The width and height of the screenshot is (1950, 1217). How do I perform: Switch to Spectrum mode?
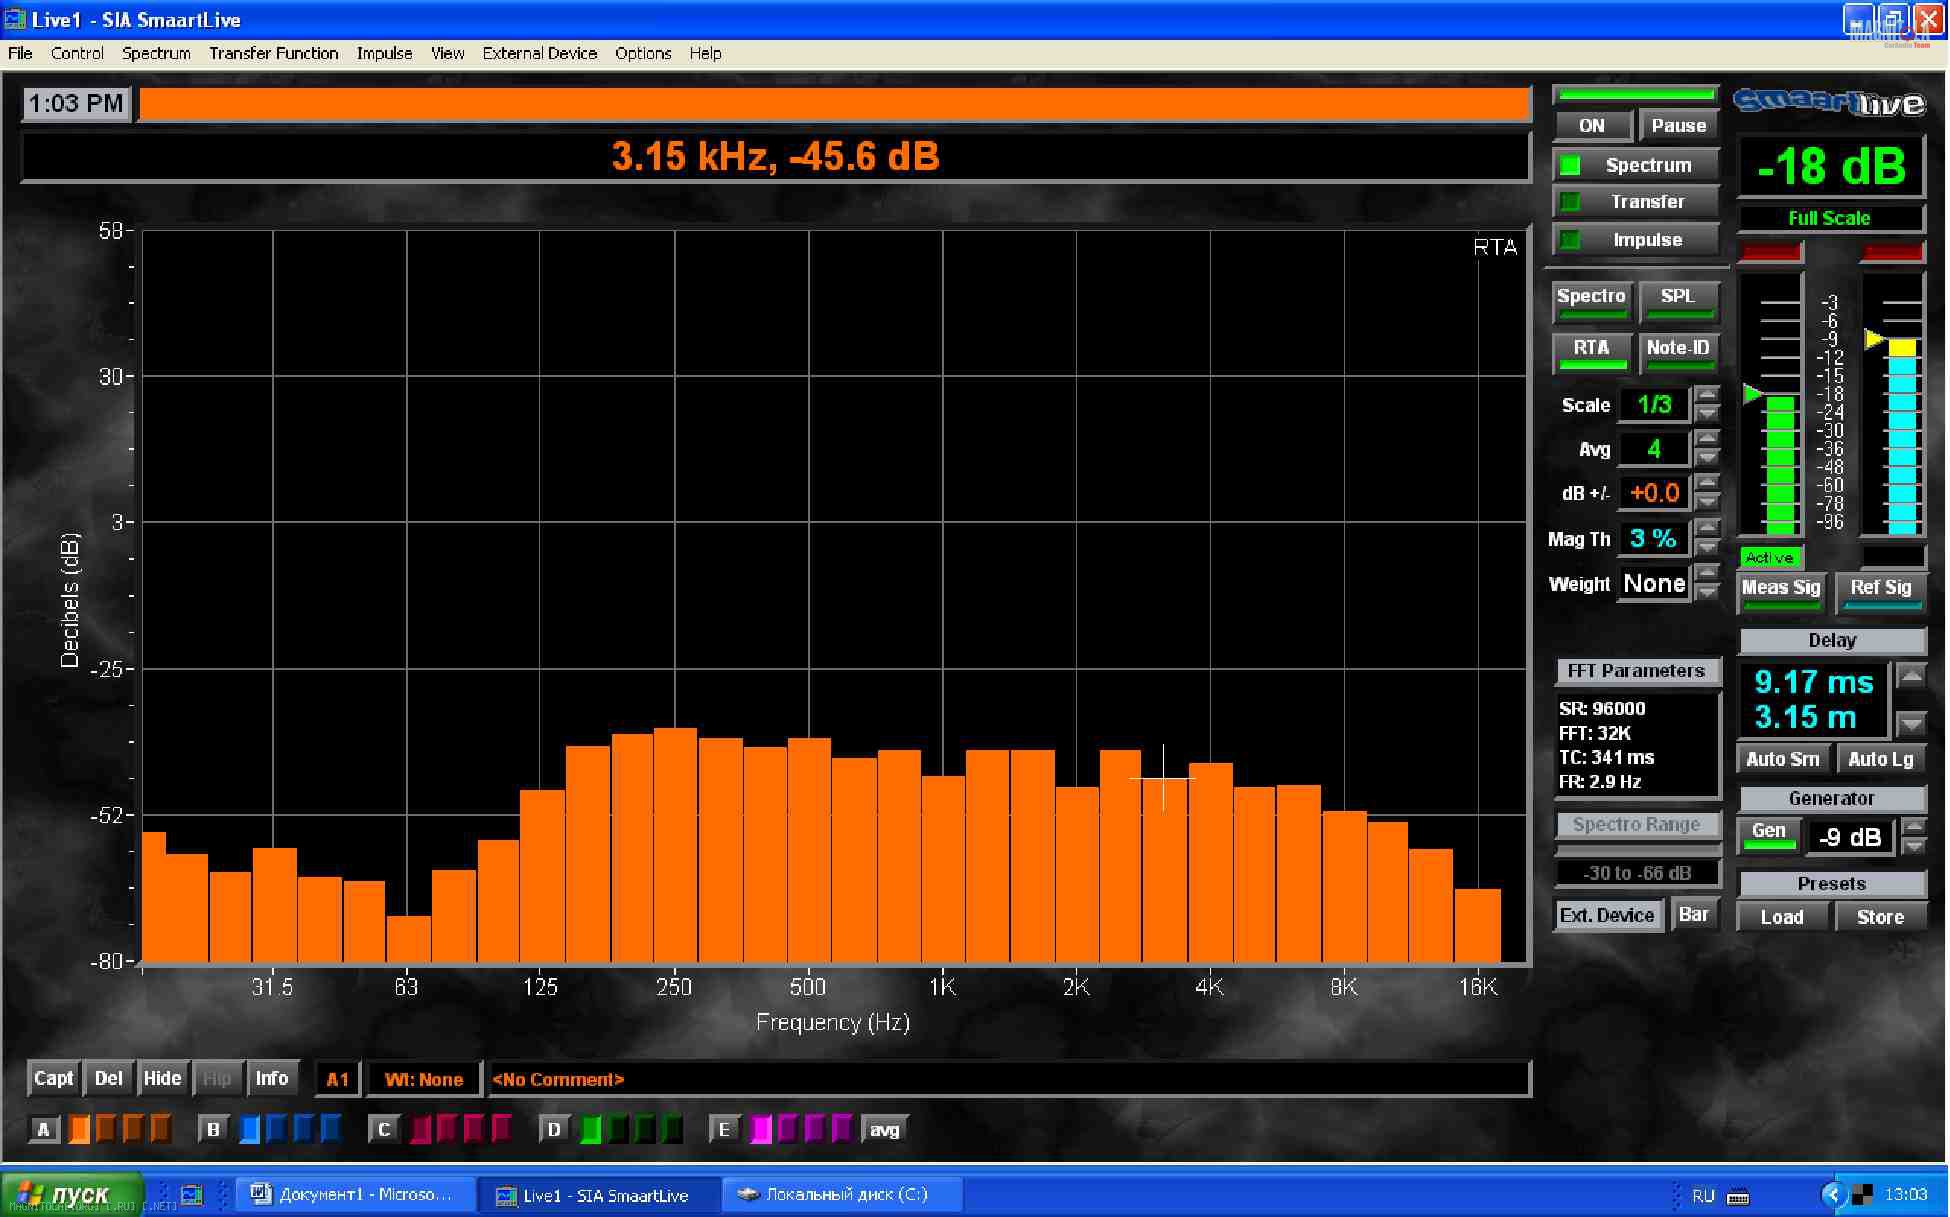(1636, 165)
